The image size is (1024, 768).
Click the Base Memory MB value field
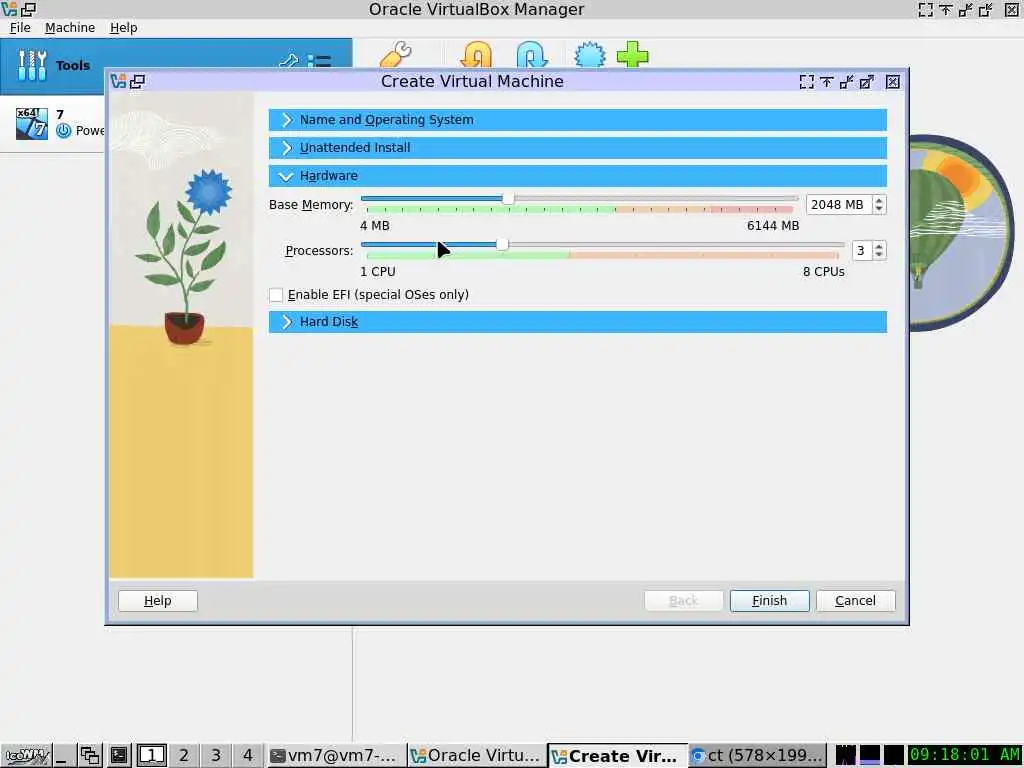click(839, 205)
